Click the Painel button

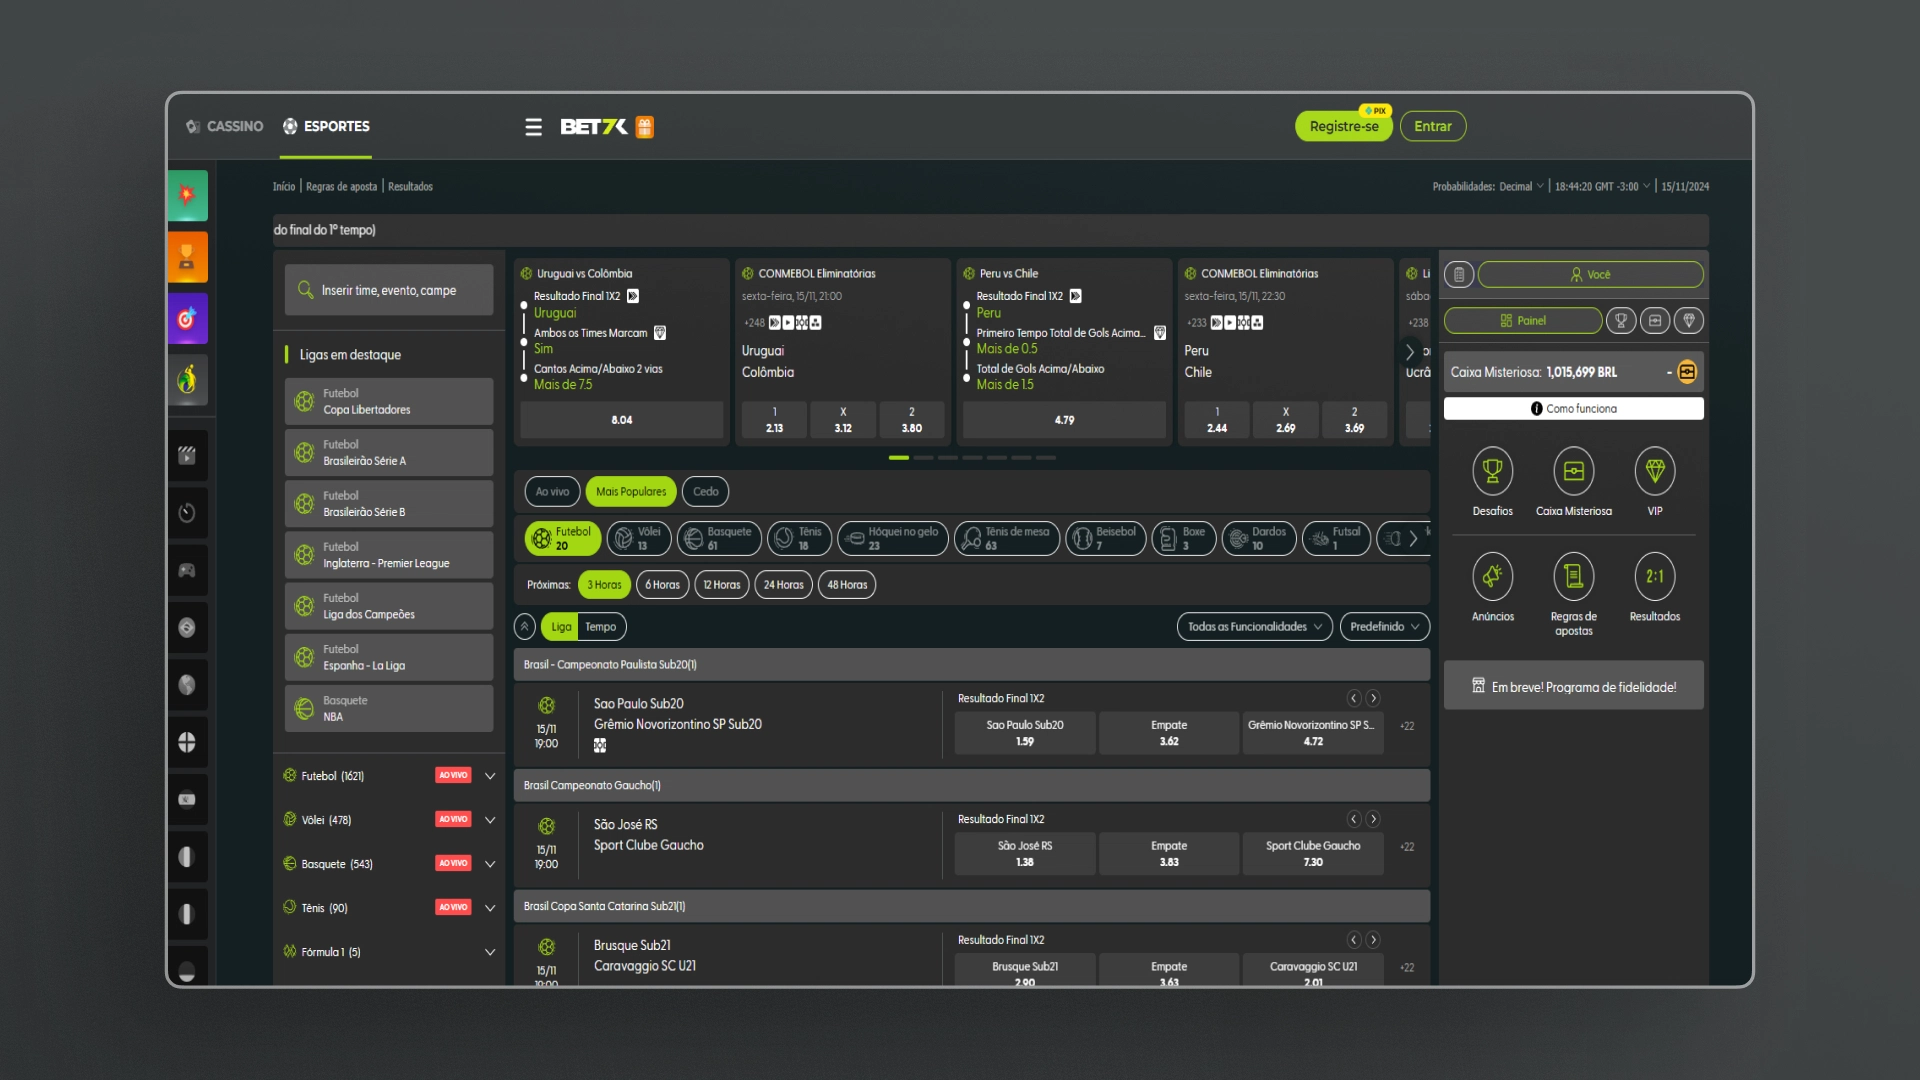click(x=1523, y=321)
